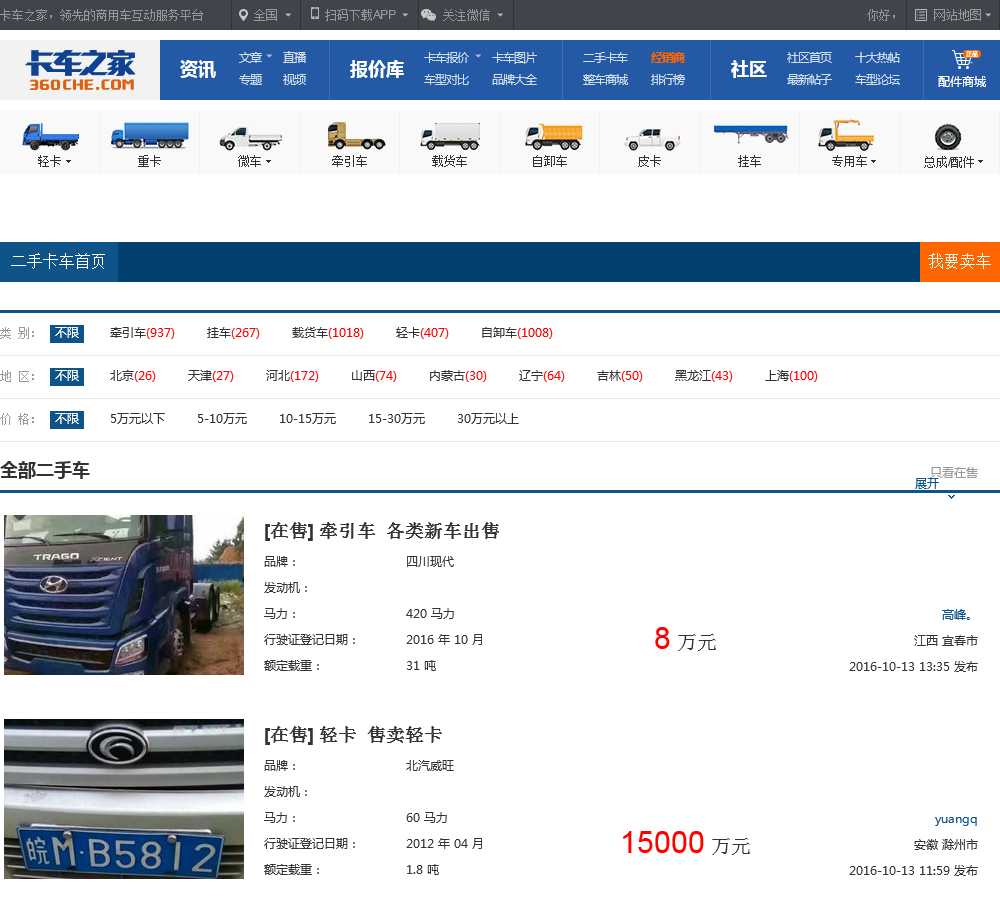The height and width of the screenshot is (909, 1000).
Task: Open seller profile yuangq
Action: 955,819
